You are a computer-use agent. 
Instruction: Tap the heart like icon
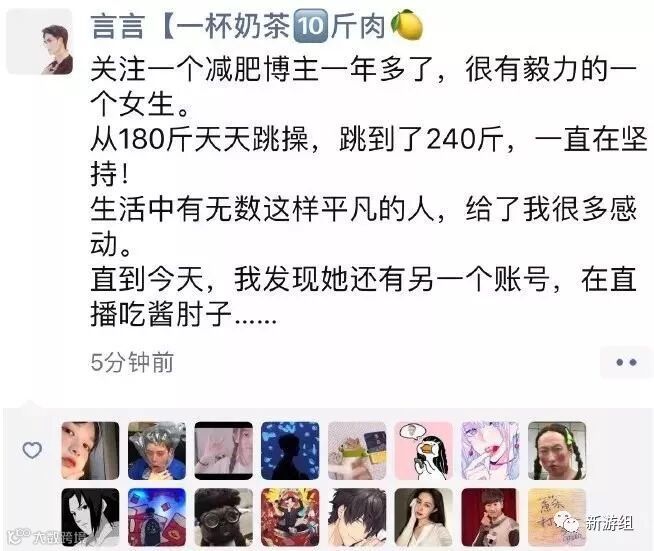pyautogui.click(x=32, y=450)
